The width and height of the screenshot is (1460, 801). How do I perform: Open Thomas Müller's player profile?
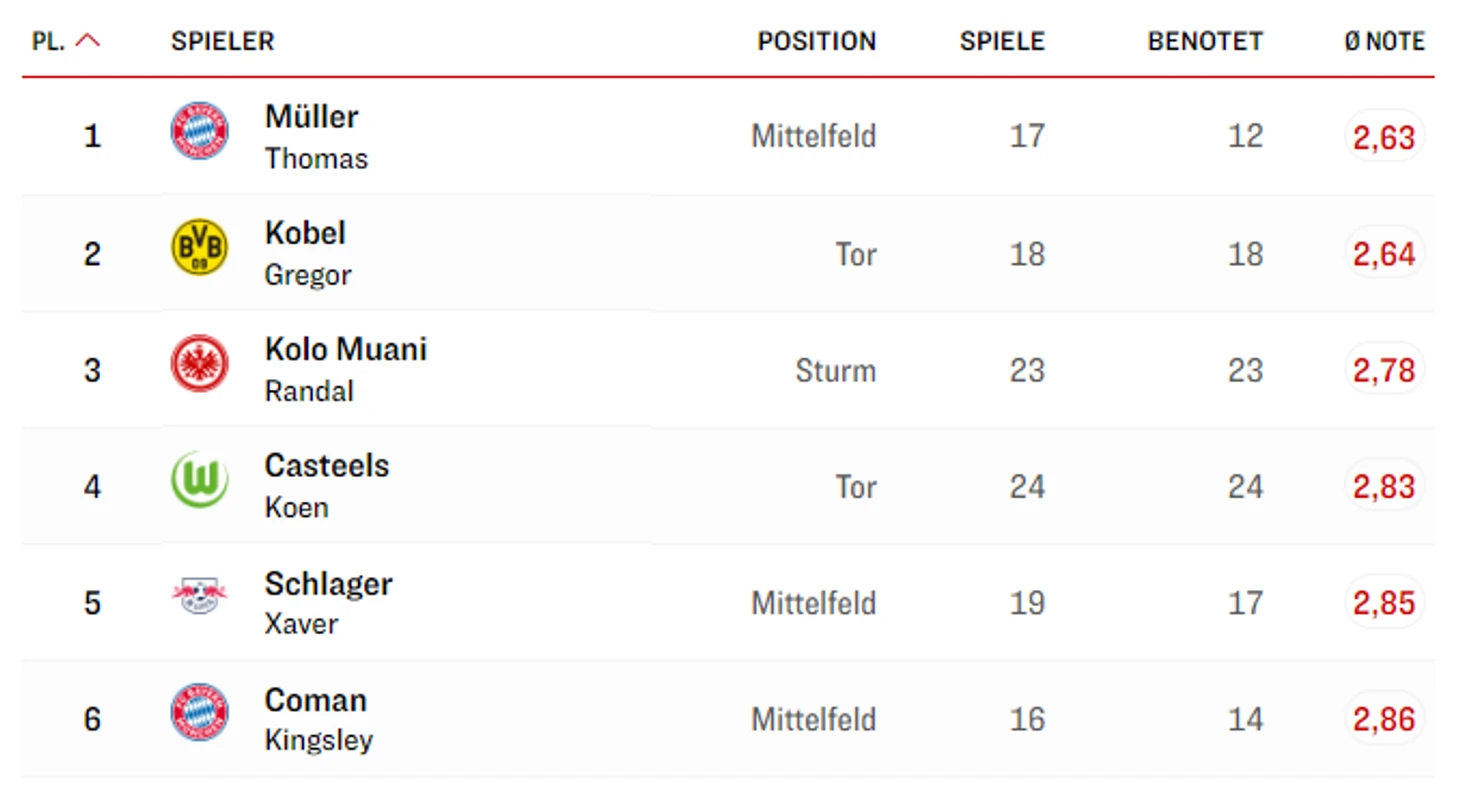(x=311, y=117)
